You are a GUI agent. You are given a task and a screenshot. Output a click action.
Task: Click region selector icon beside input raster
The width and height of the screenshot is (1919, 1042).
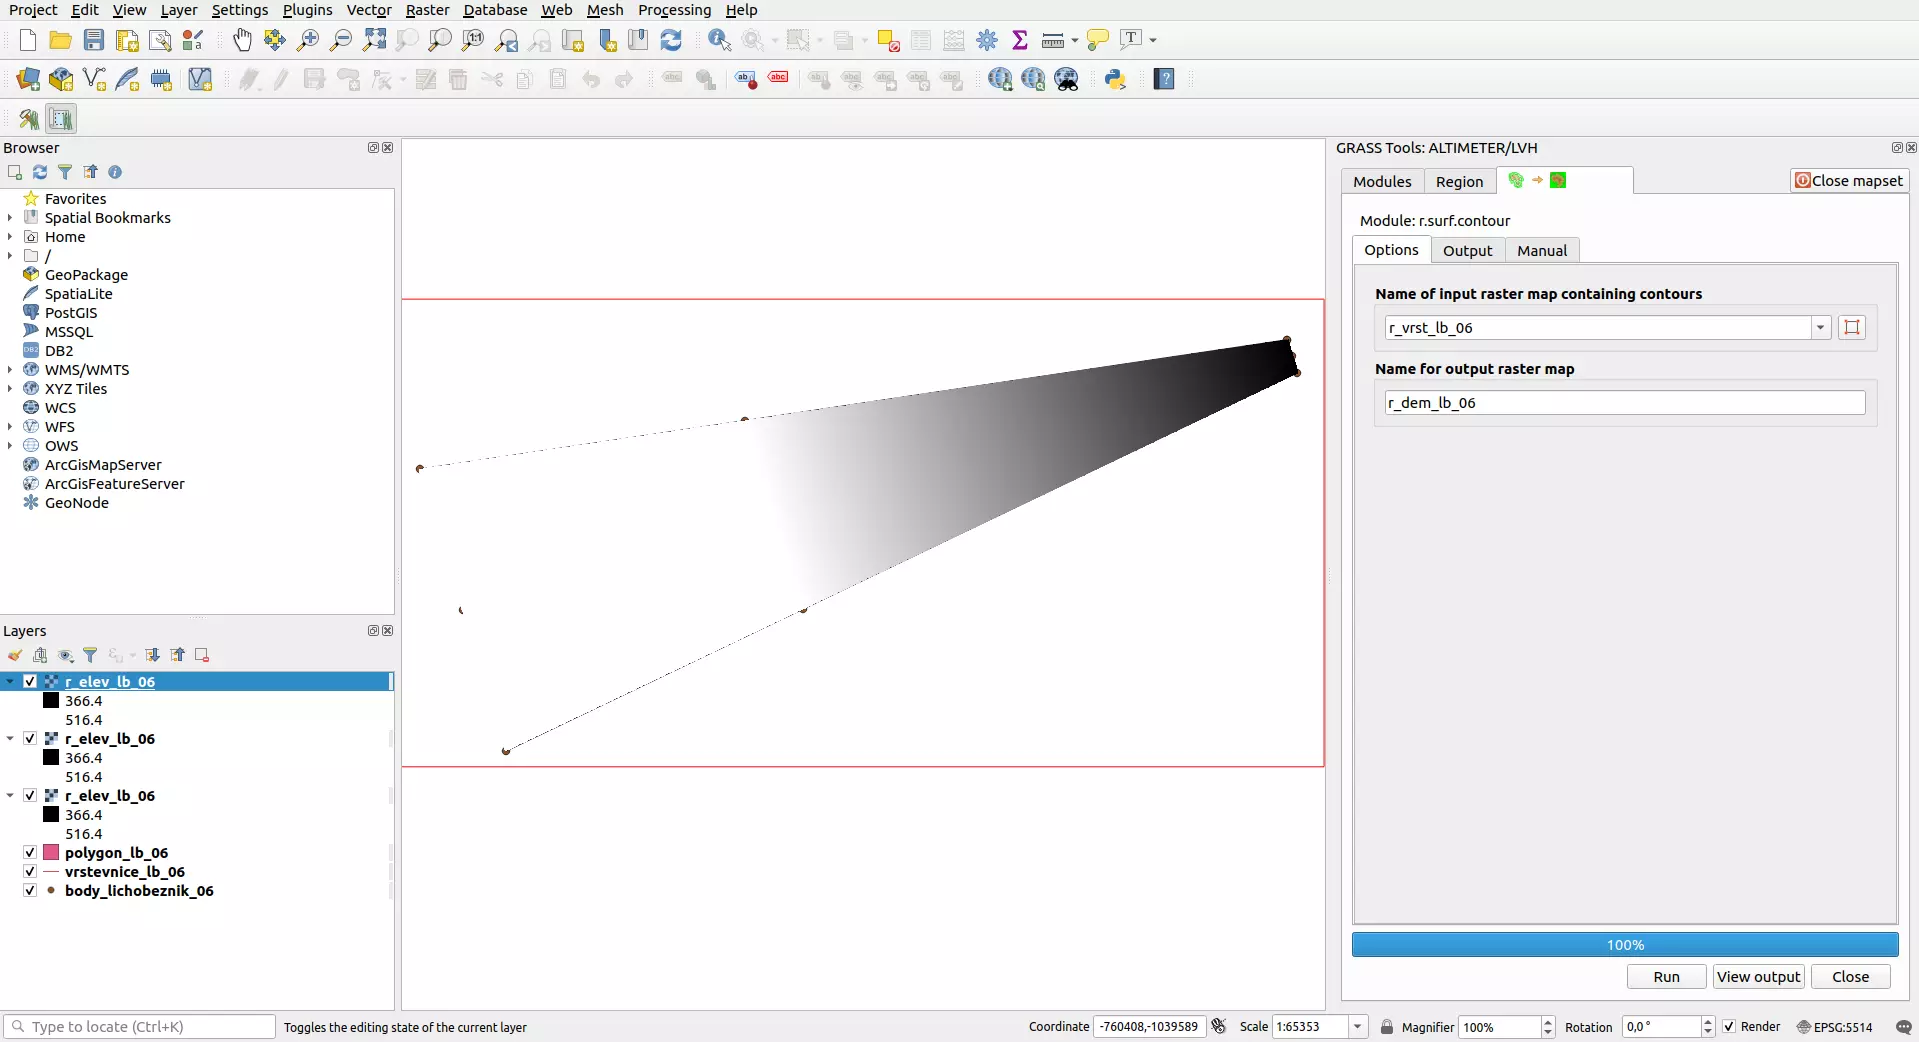point(1851,328)
